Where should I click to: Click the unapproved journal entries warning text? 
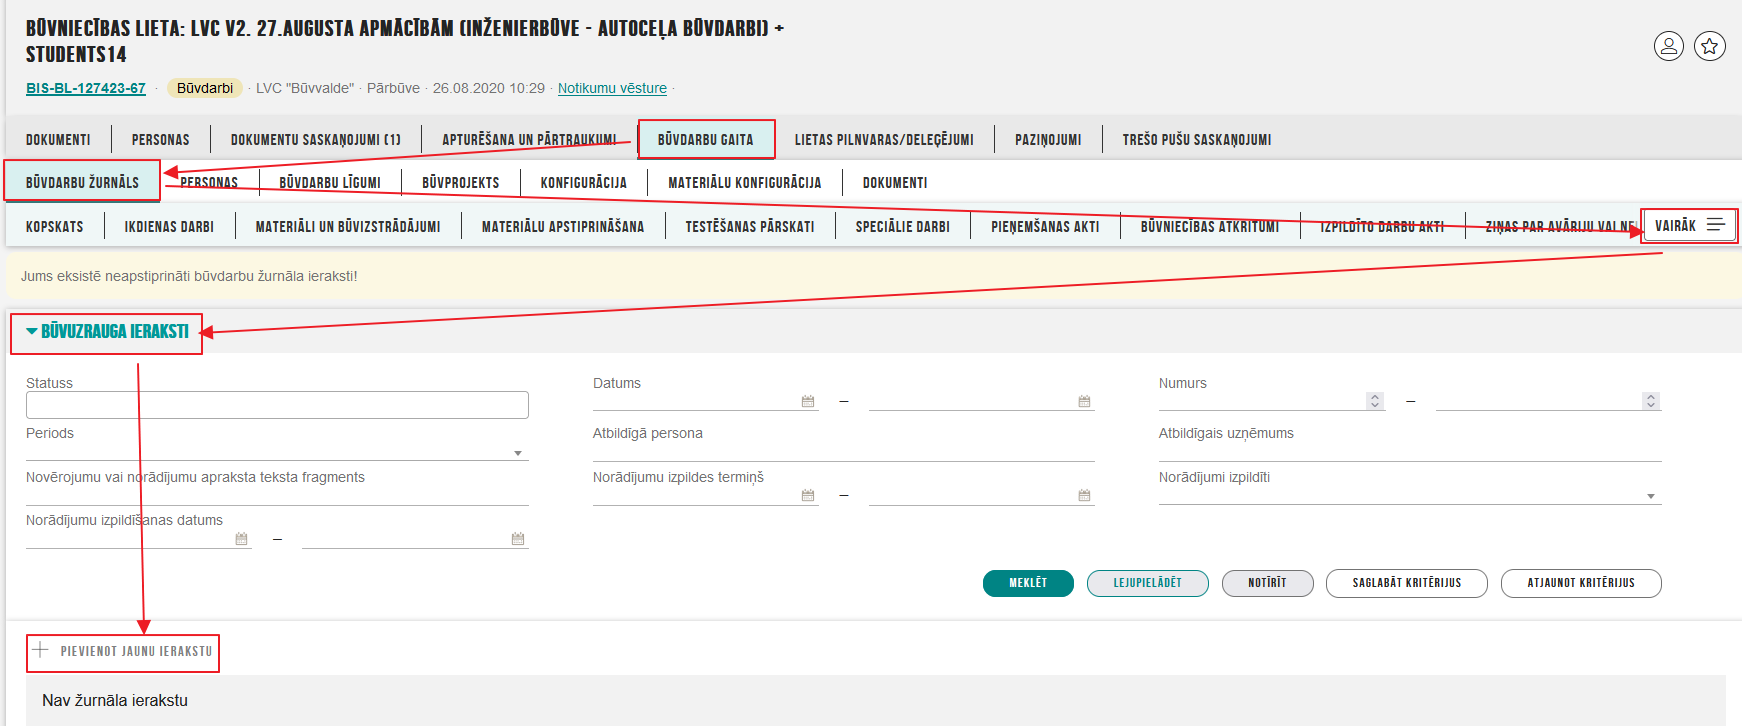189,276
